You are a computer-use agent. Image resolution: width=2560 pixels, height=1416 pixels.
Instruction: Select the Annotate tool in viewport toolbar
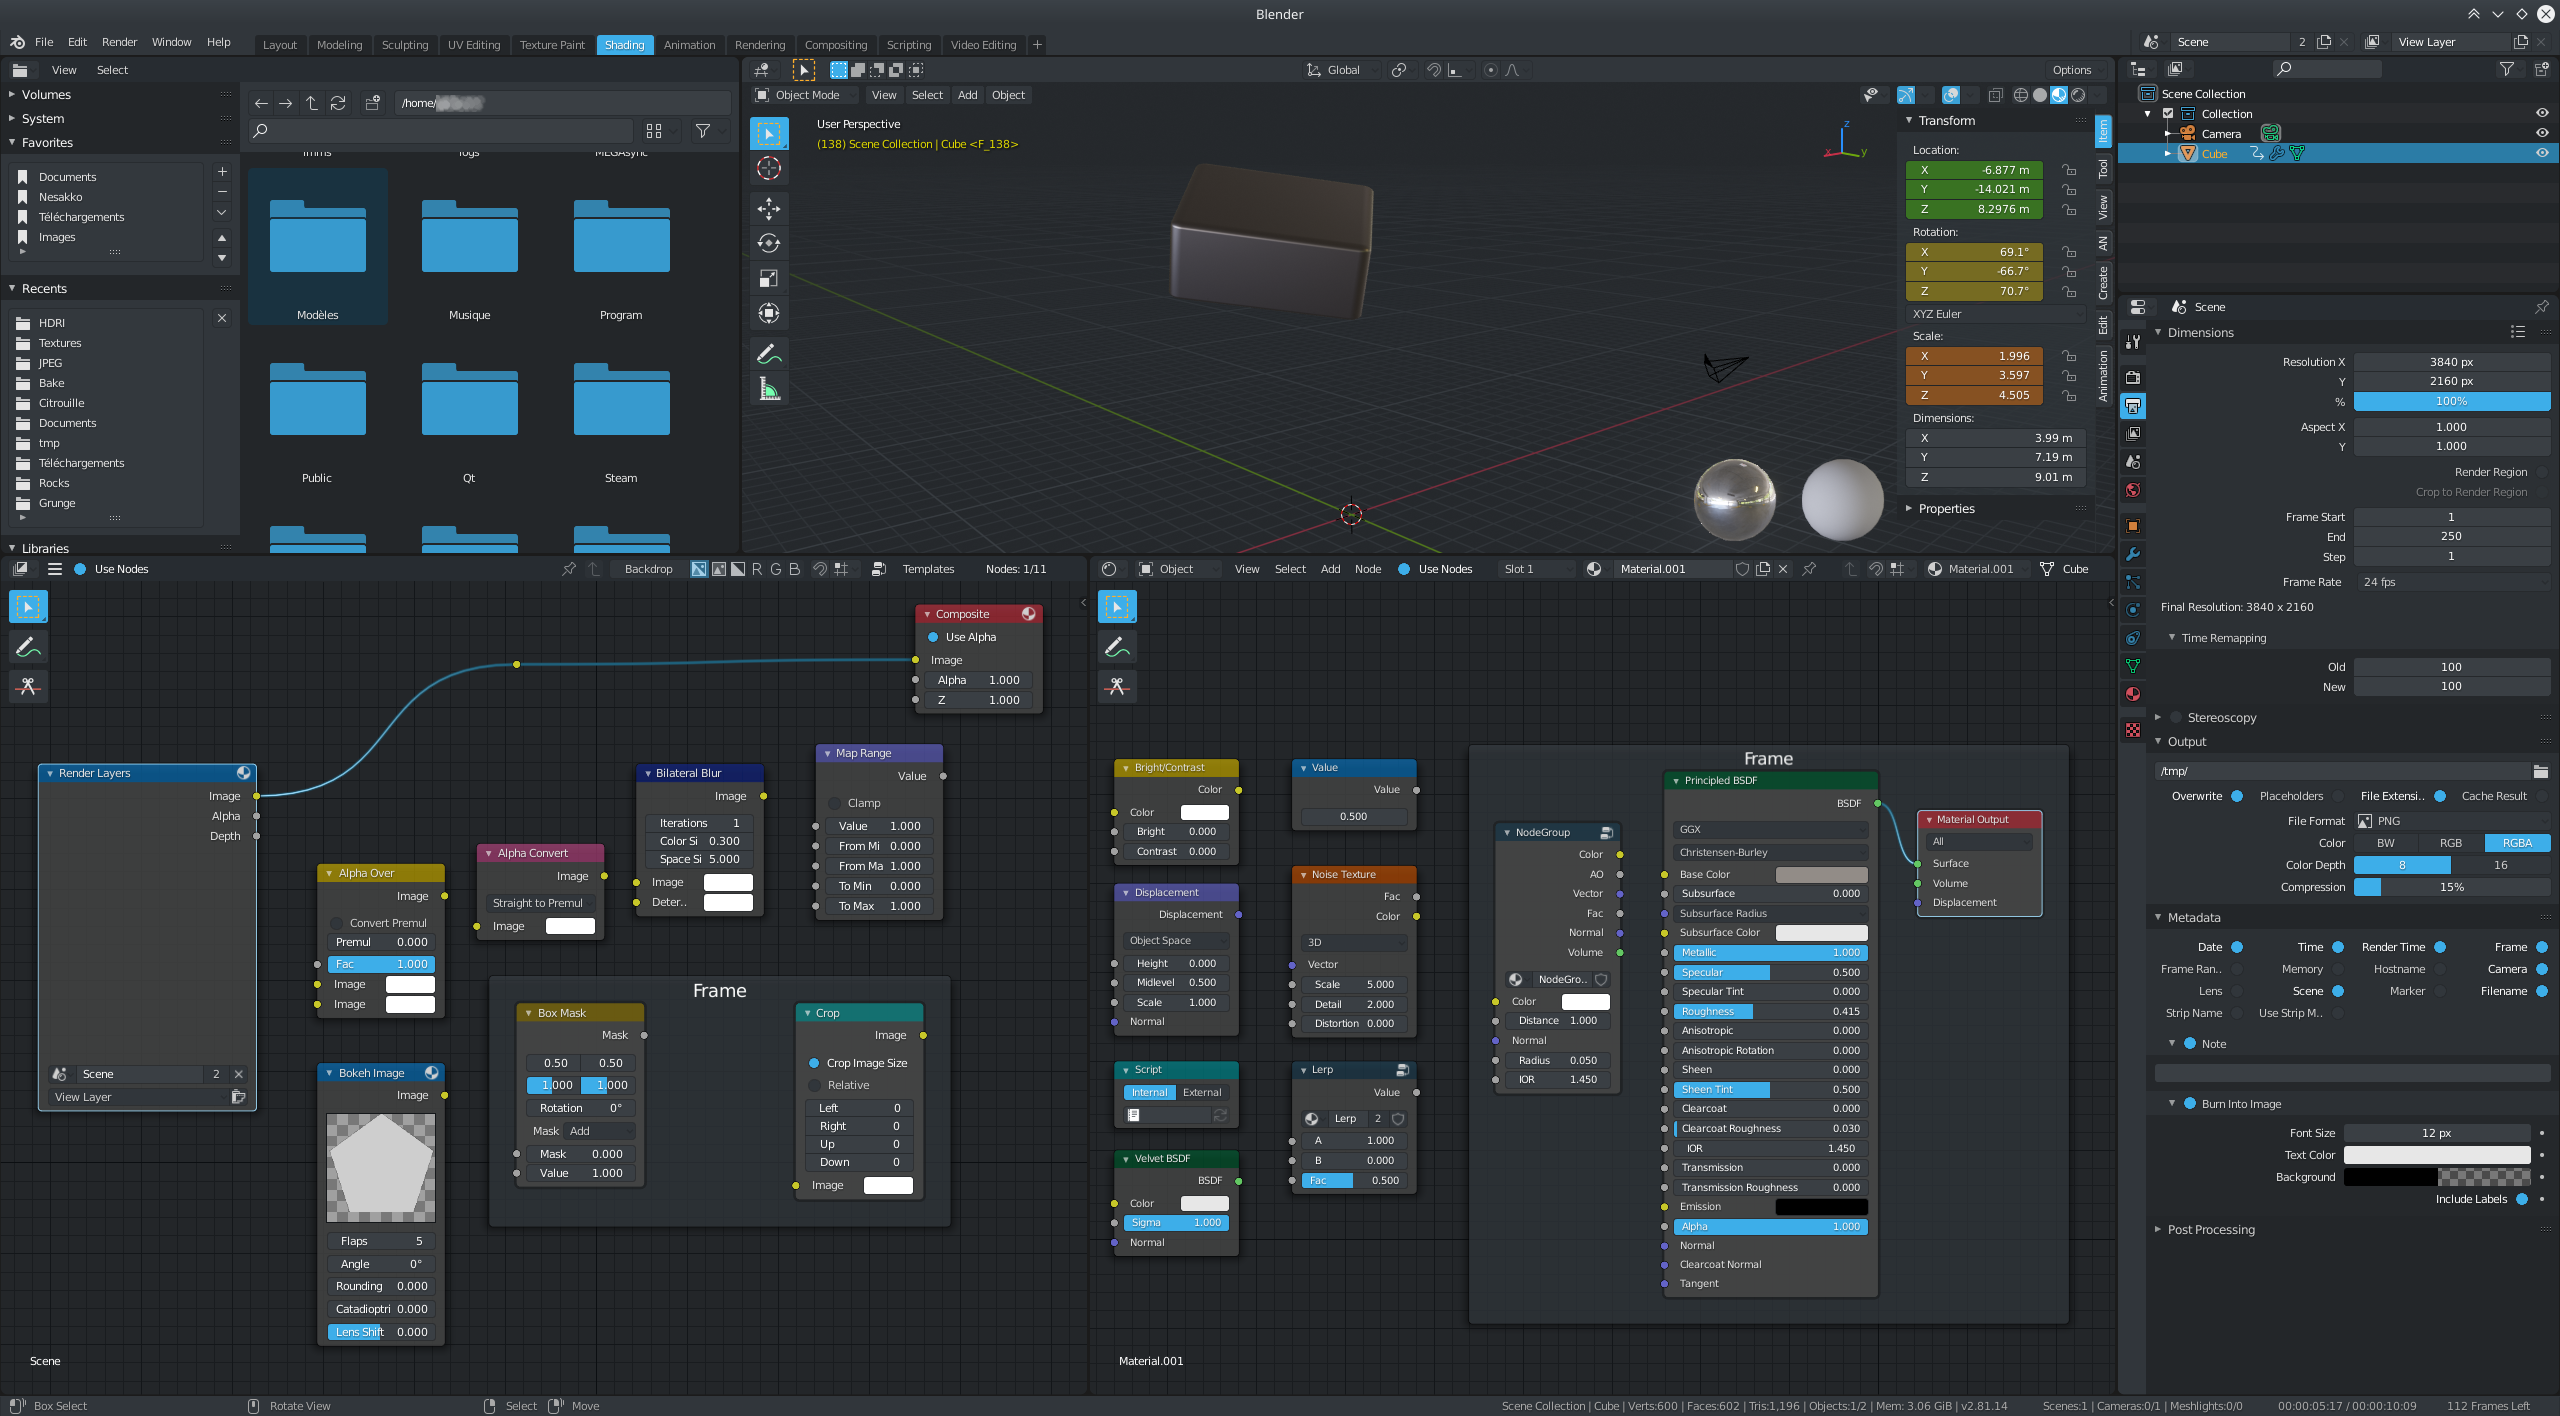[x=768, y=354]
